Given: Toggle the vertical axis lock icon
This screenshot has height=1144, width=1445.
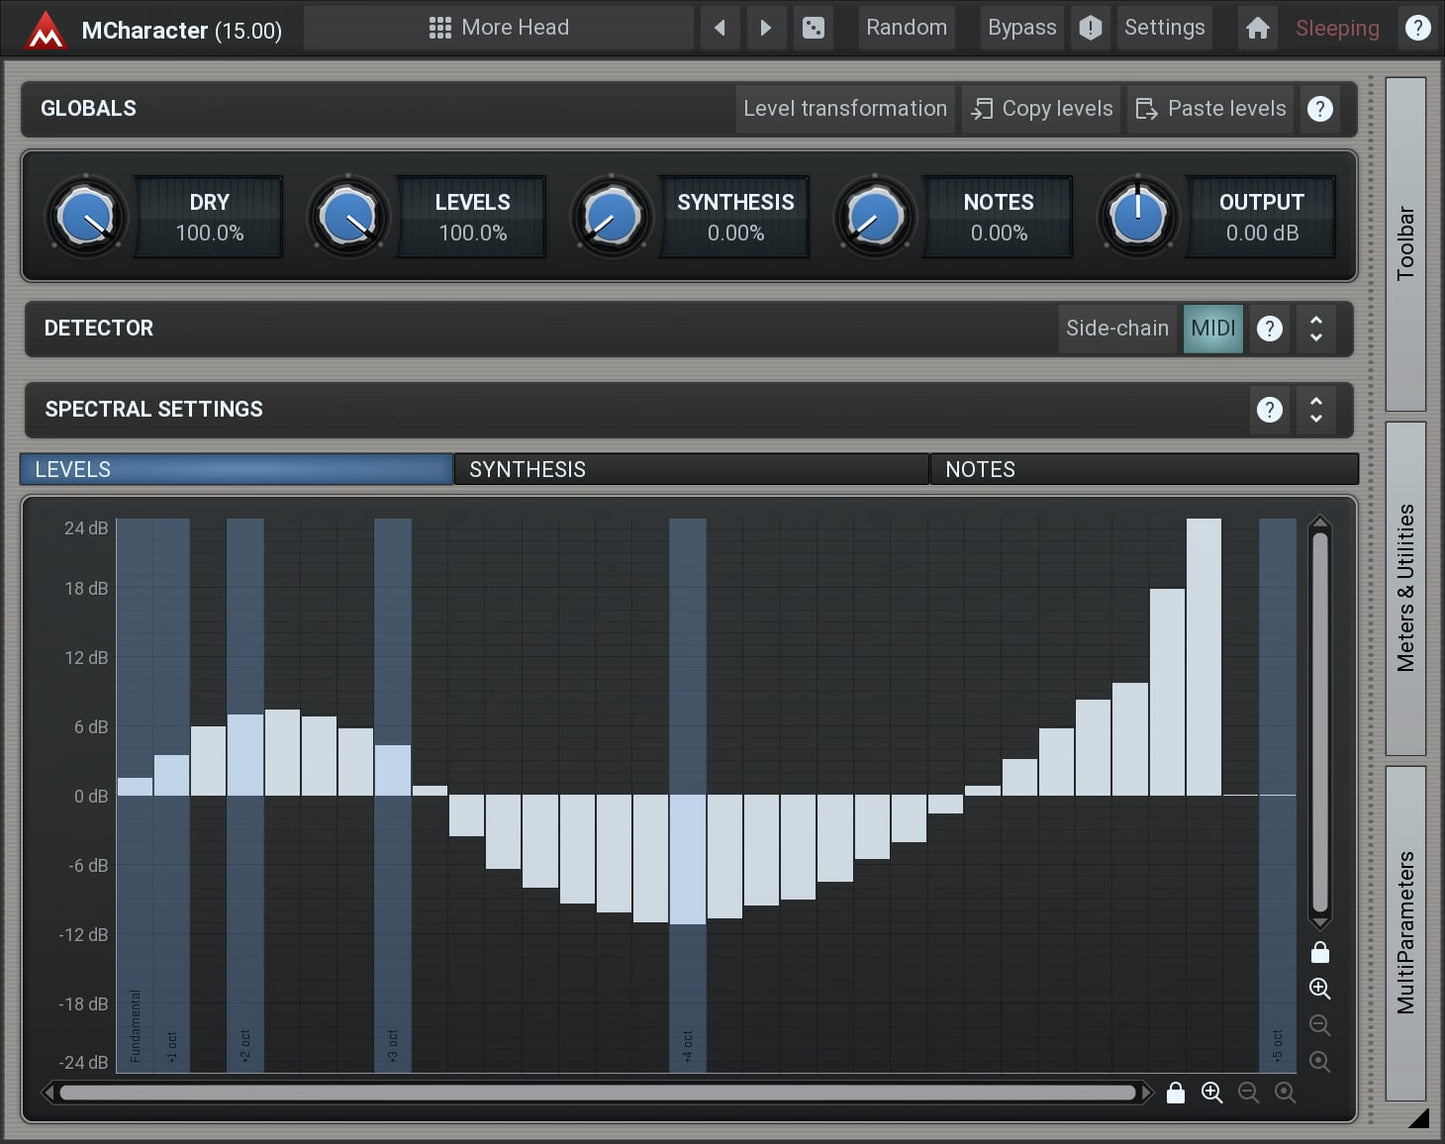Looking at the screenshot, I should point(1320,952).
